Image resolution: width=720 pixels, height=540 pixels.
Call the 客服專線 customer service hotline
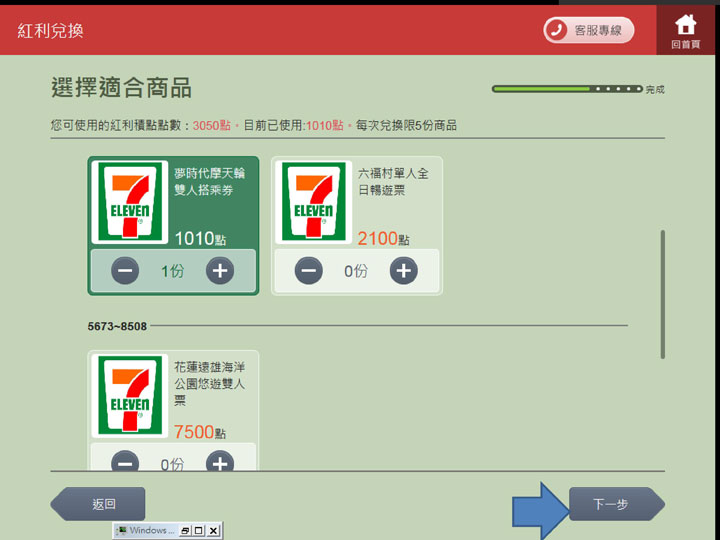point(589,30)
